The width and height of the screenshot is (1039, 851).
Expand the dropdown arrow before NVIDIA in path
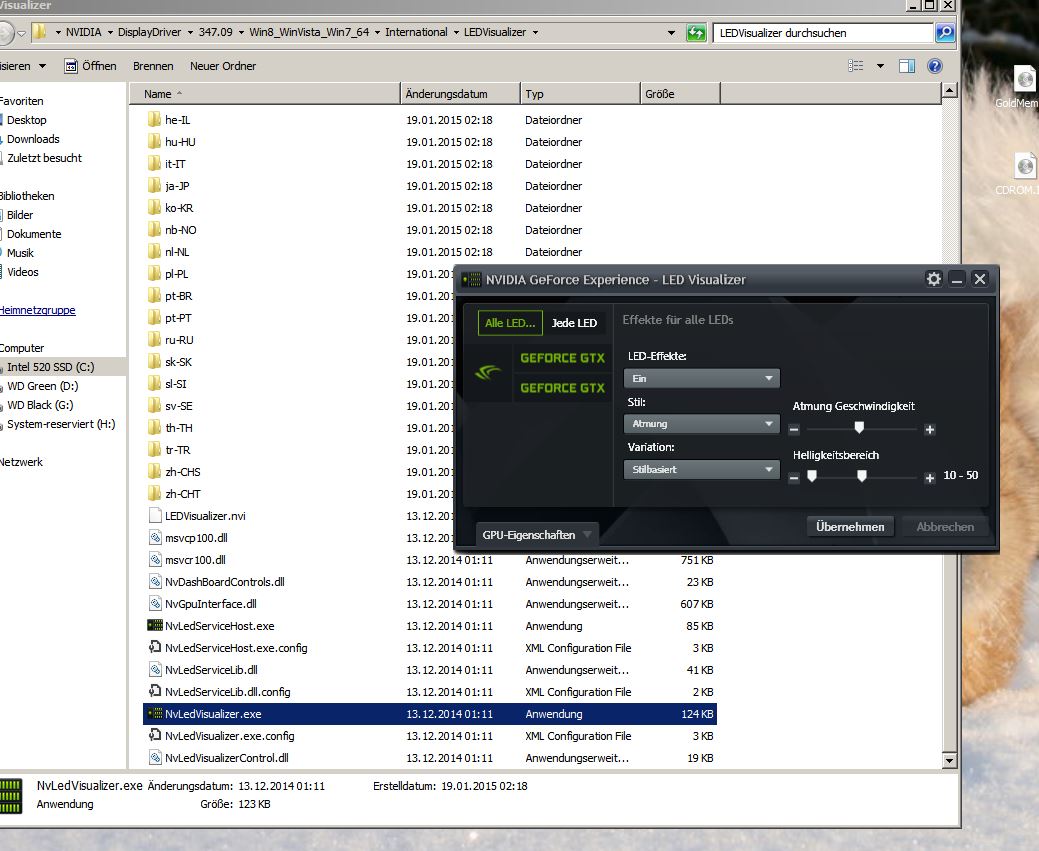click(x=58, y=32)
